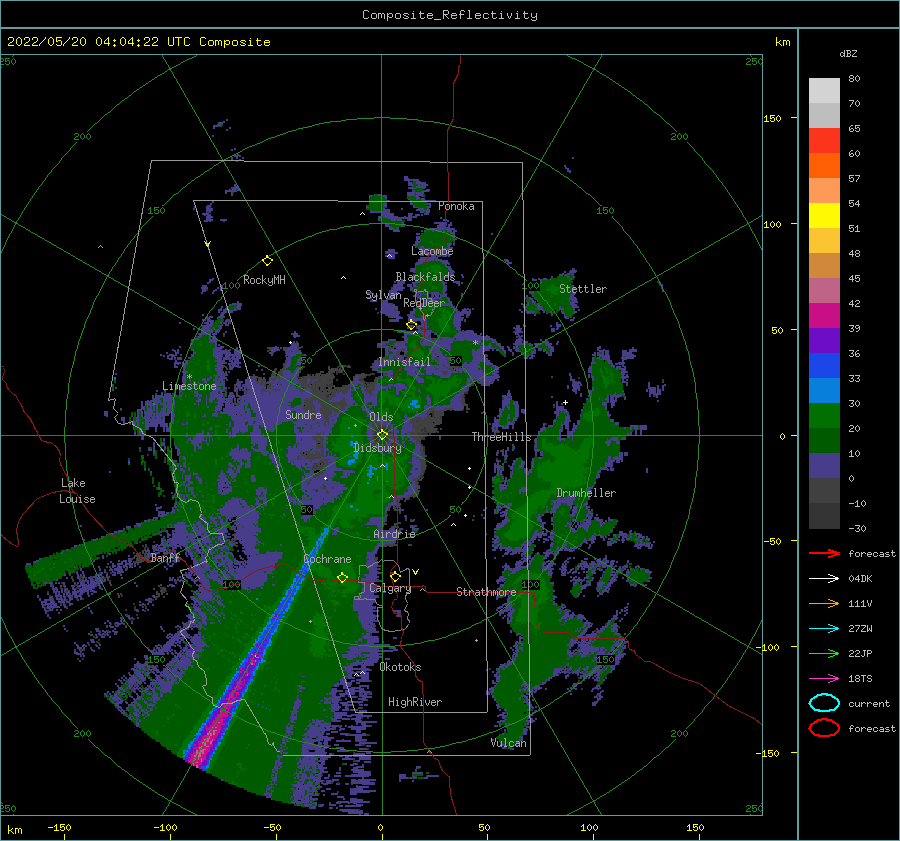Click the km unit label at bottom left
Screen dimensions: 900x841
coord(14,830)
